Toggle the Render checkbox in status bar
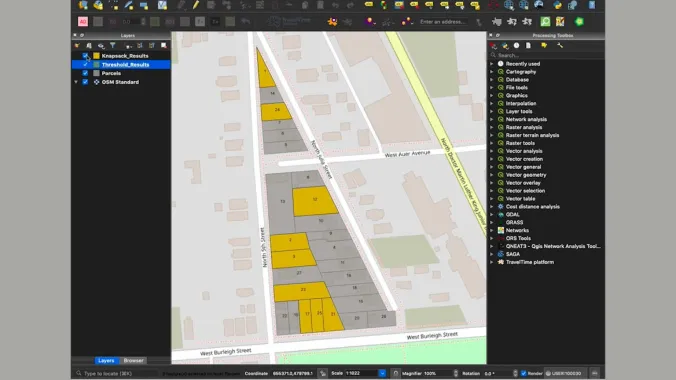This screenshot has height=380, width=676. tap(523, 374)
